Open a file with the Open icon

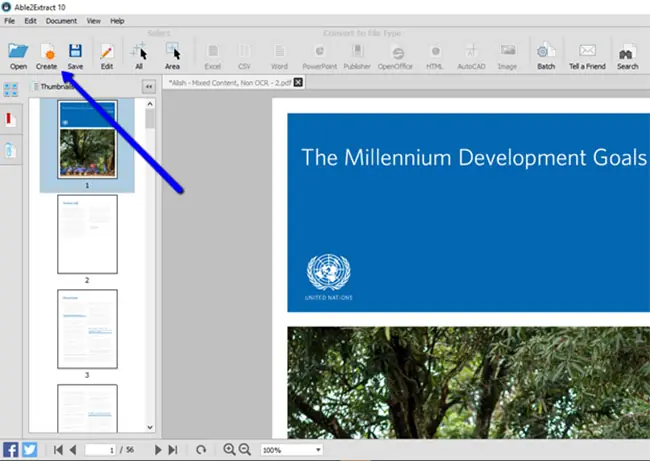coord(18,56)
